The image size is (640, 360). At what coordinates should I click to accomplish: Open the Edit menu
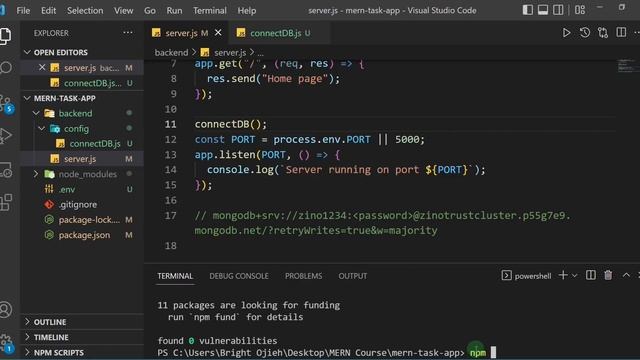point(48,10)
